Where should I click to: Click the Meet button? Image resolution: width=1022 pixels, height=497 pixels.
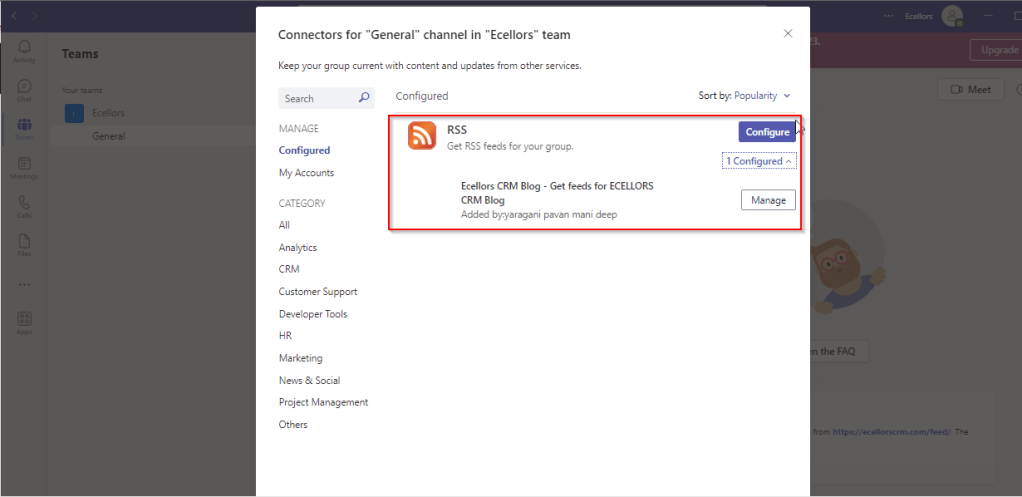(x=970, y=90)
